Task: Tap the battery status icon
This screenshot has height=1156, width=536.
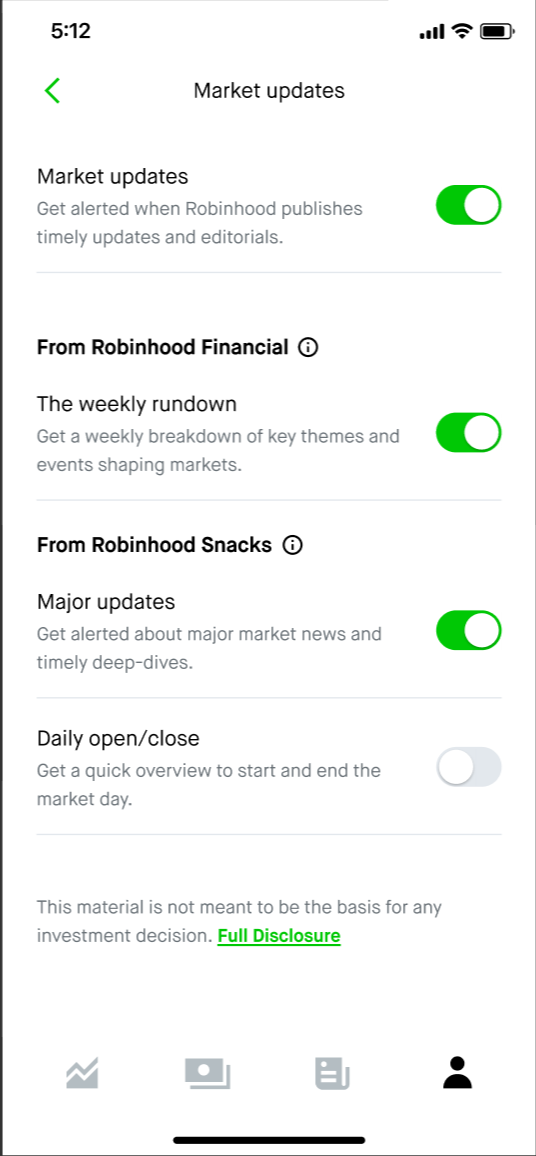Action: coord(497,31)
